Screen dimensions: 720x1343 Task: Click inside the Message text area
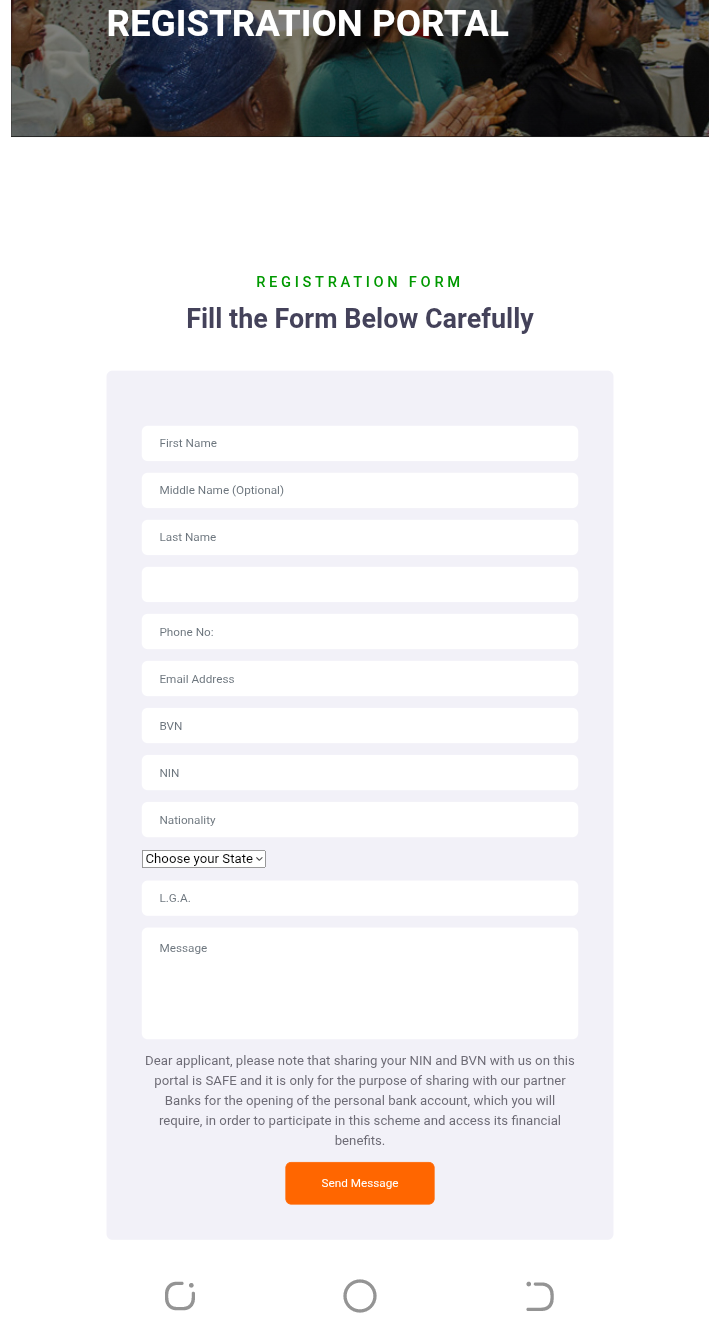pos(360,983)
